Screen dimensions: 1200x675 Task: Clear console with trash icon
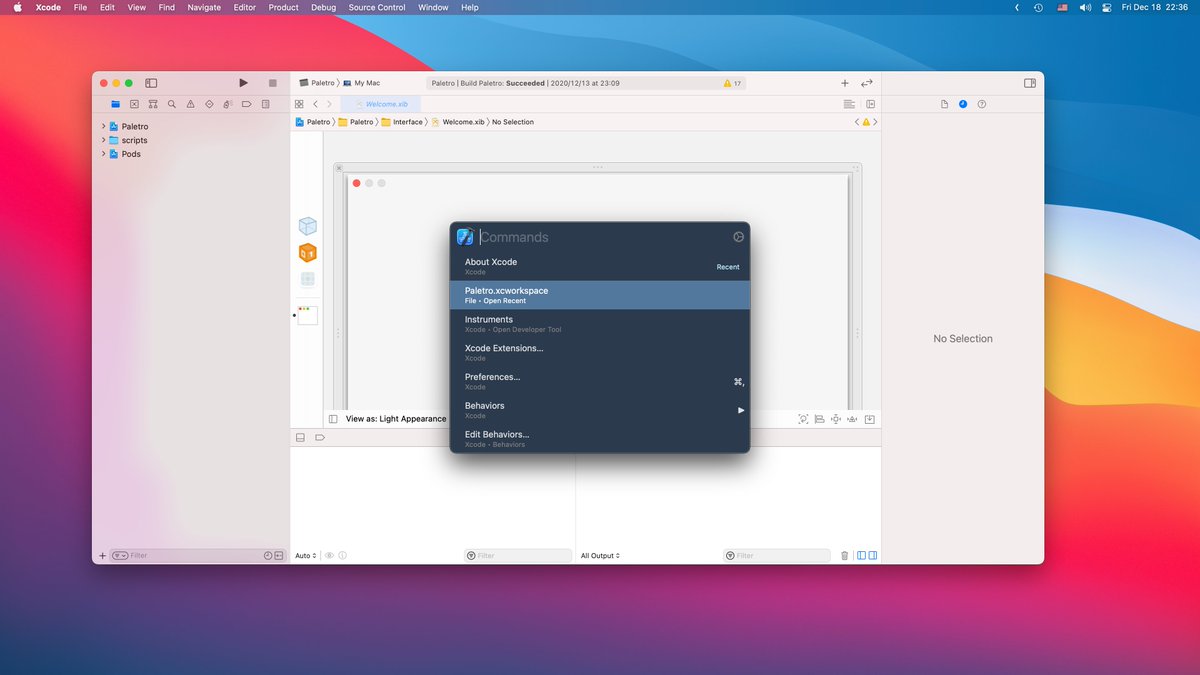pyautogui.click(x=844, y=556)
